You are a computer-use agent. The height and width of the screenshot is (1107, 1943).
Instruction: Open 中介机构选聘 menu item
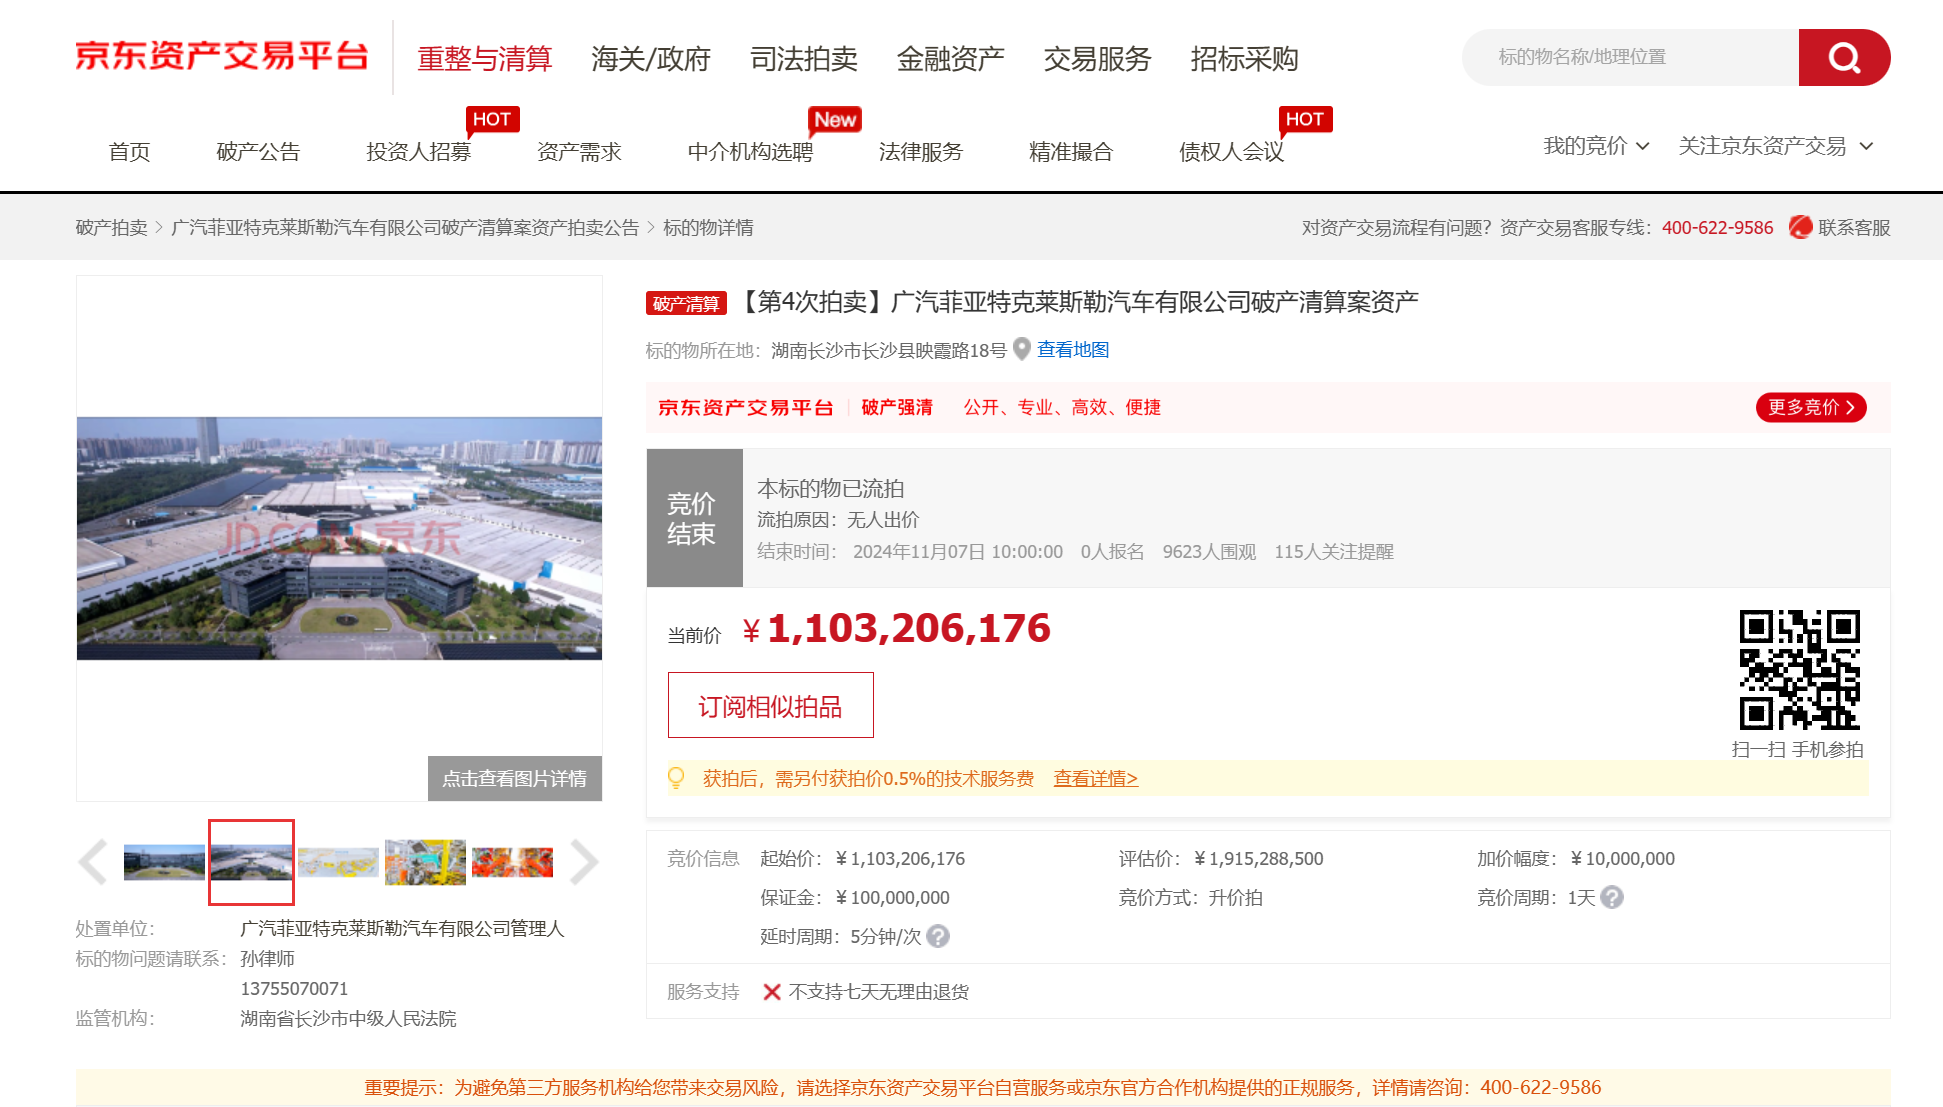click(751, 152)
